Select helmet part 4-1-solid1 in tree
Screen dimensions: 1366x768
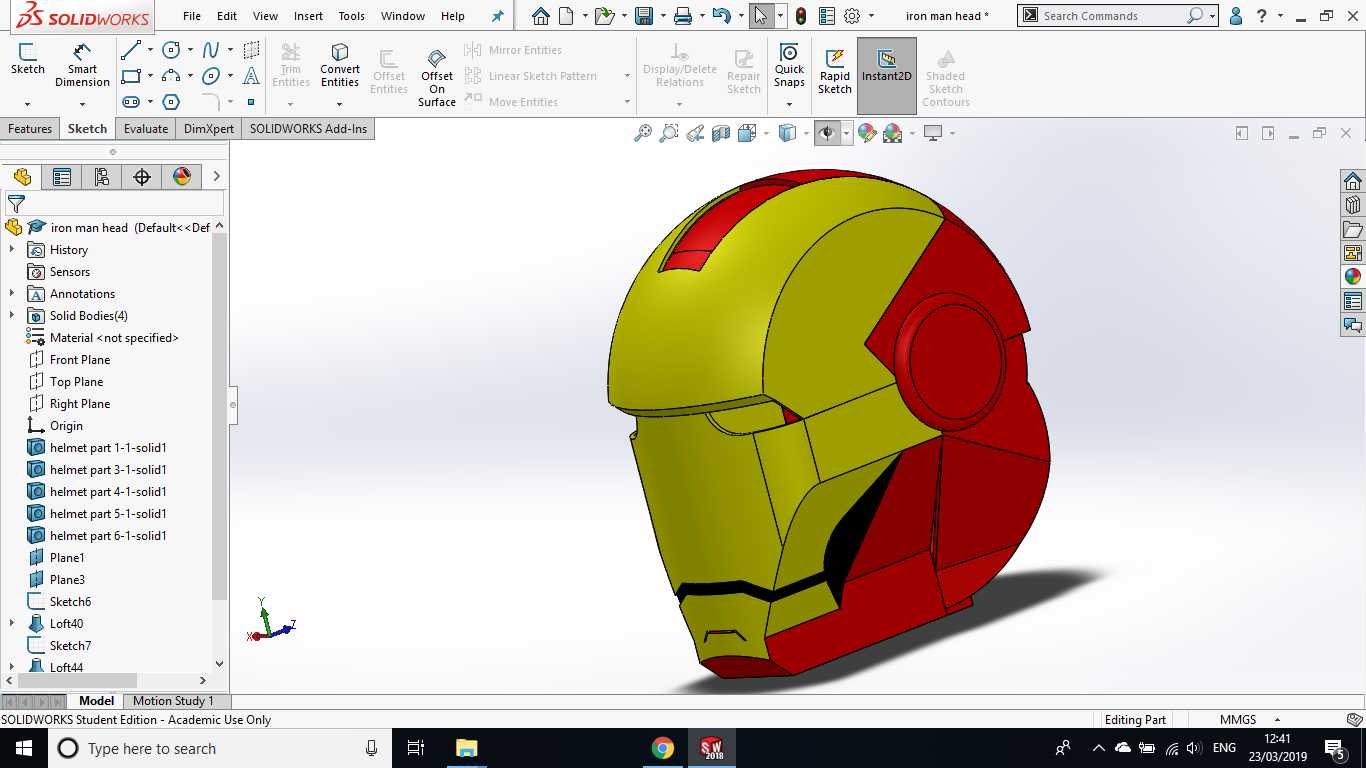coord(108,492)
